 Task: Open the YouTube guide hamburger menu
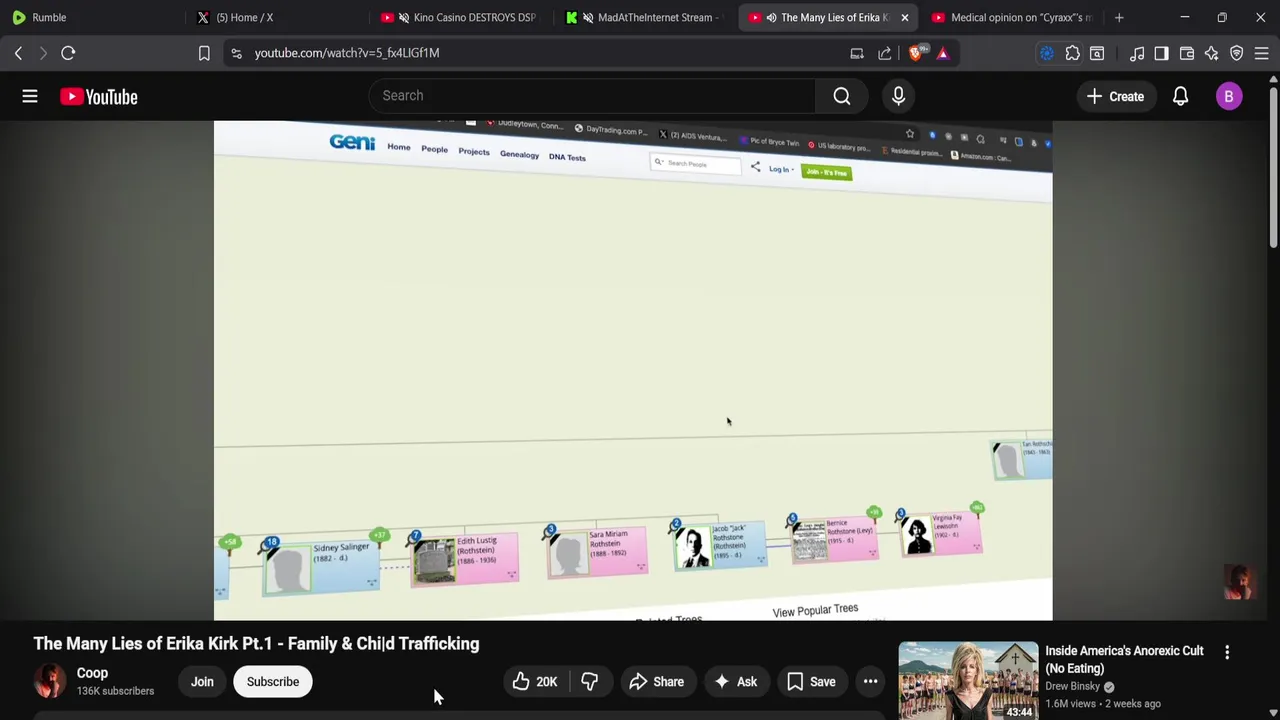30,96
